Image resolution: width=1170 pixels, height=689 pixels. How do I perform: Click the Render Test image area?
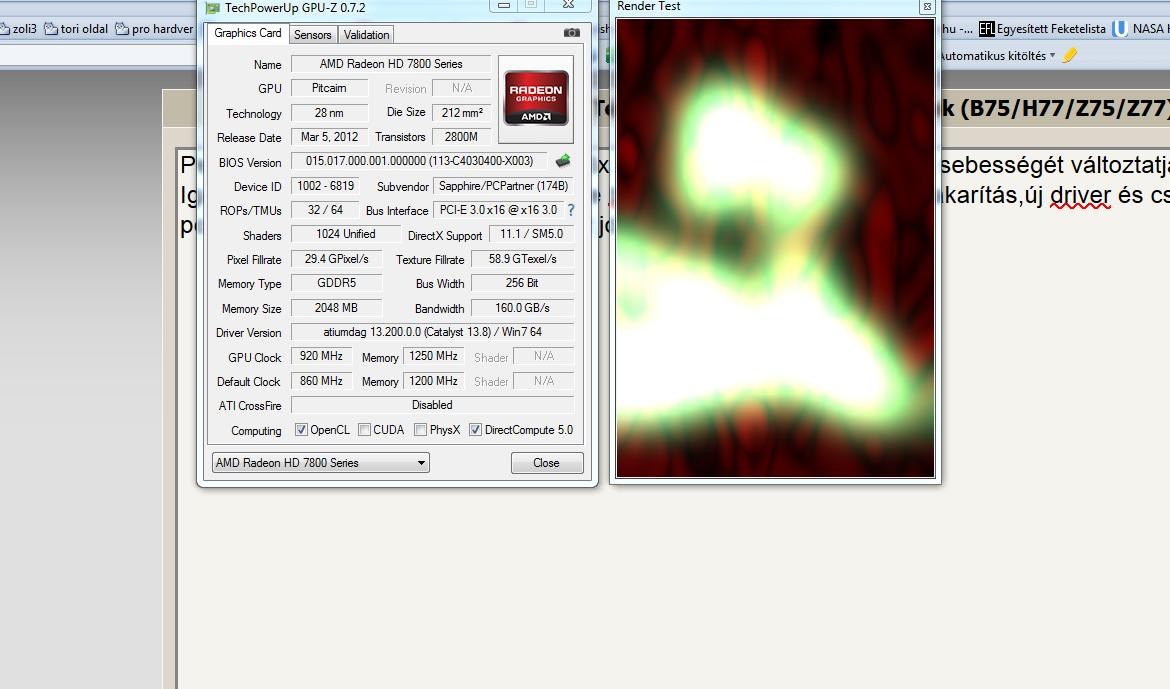[x=775, y=248]
